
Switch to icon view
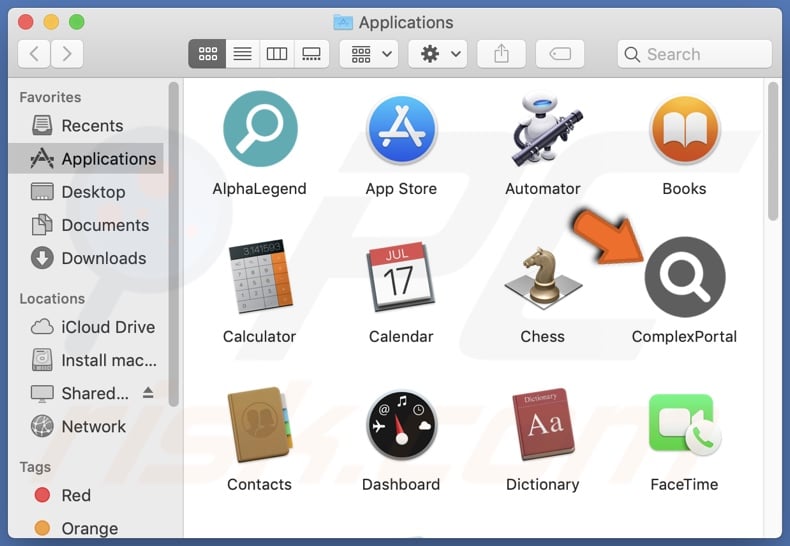coord(207,54)
